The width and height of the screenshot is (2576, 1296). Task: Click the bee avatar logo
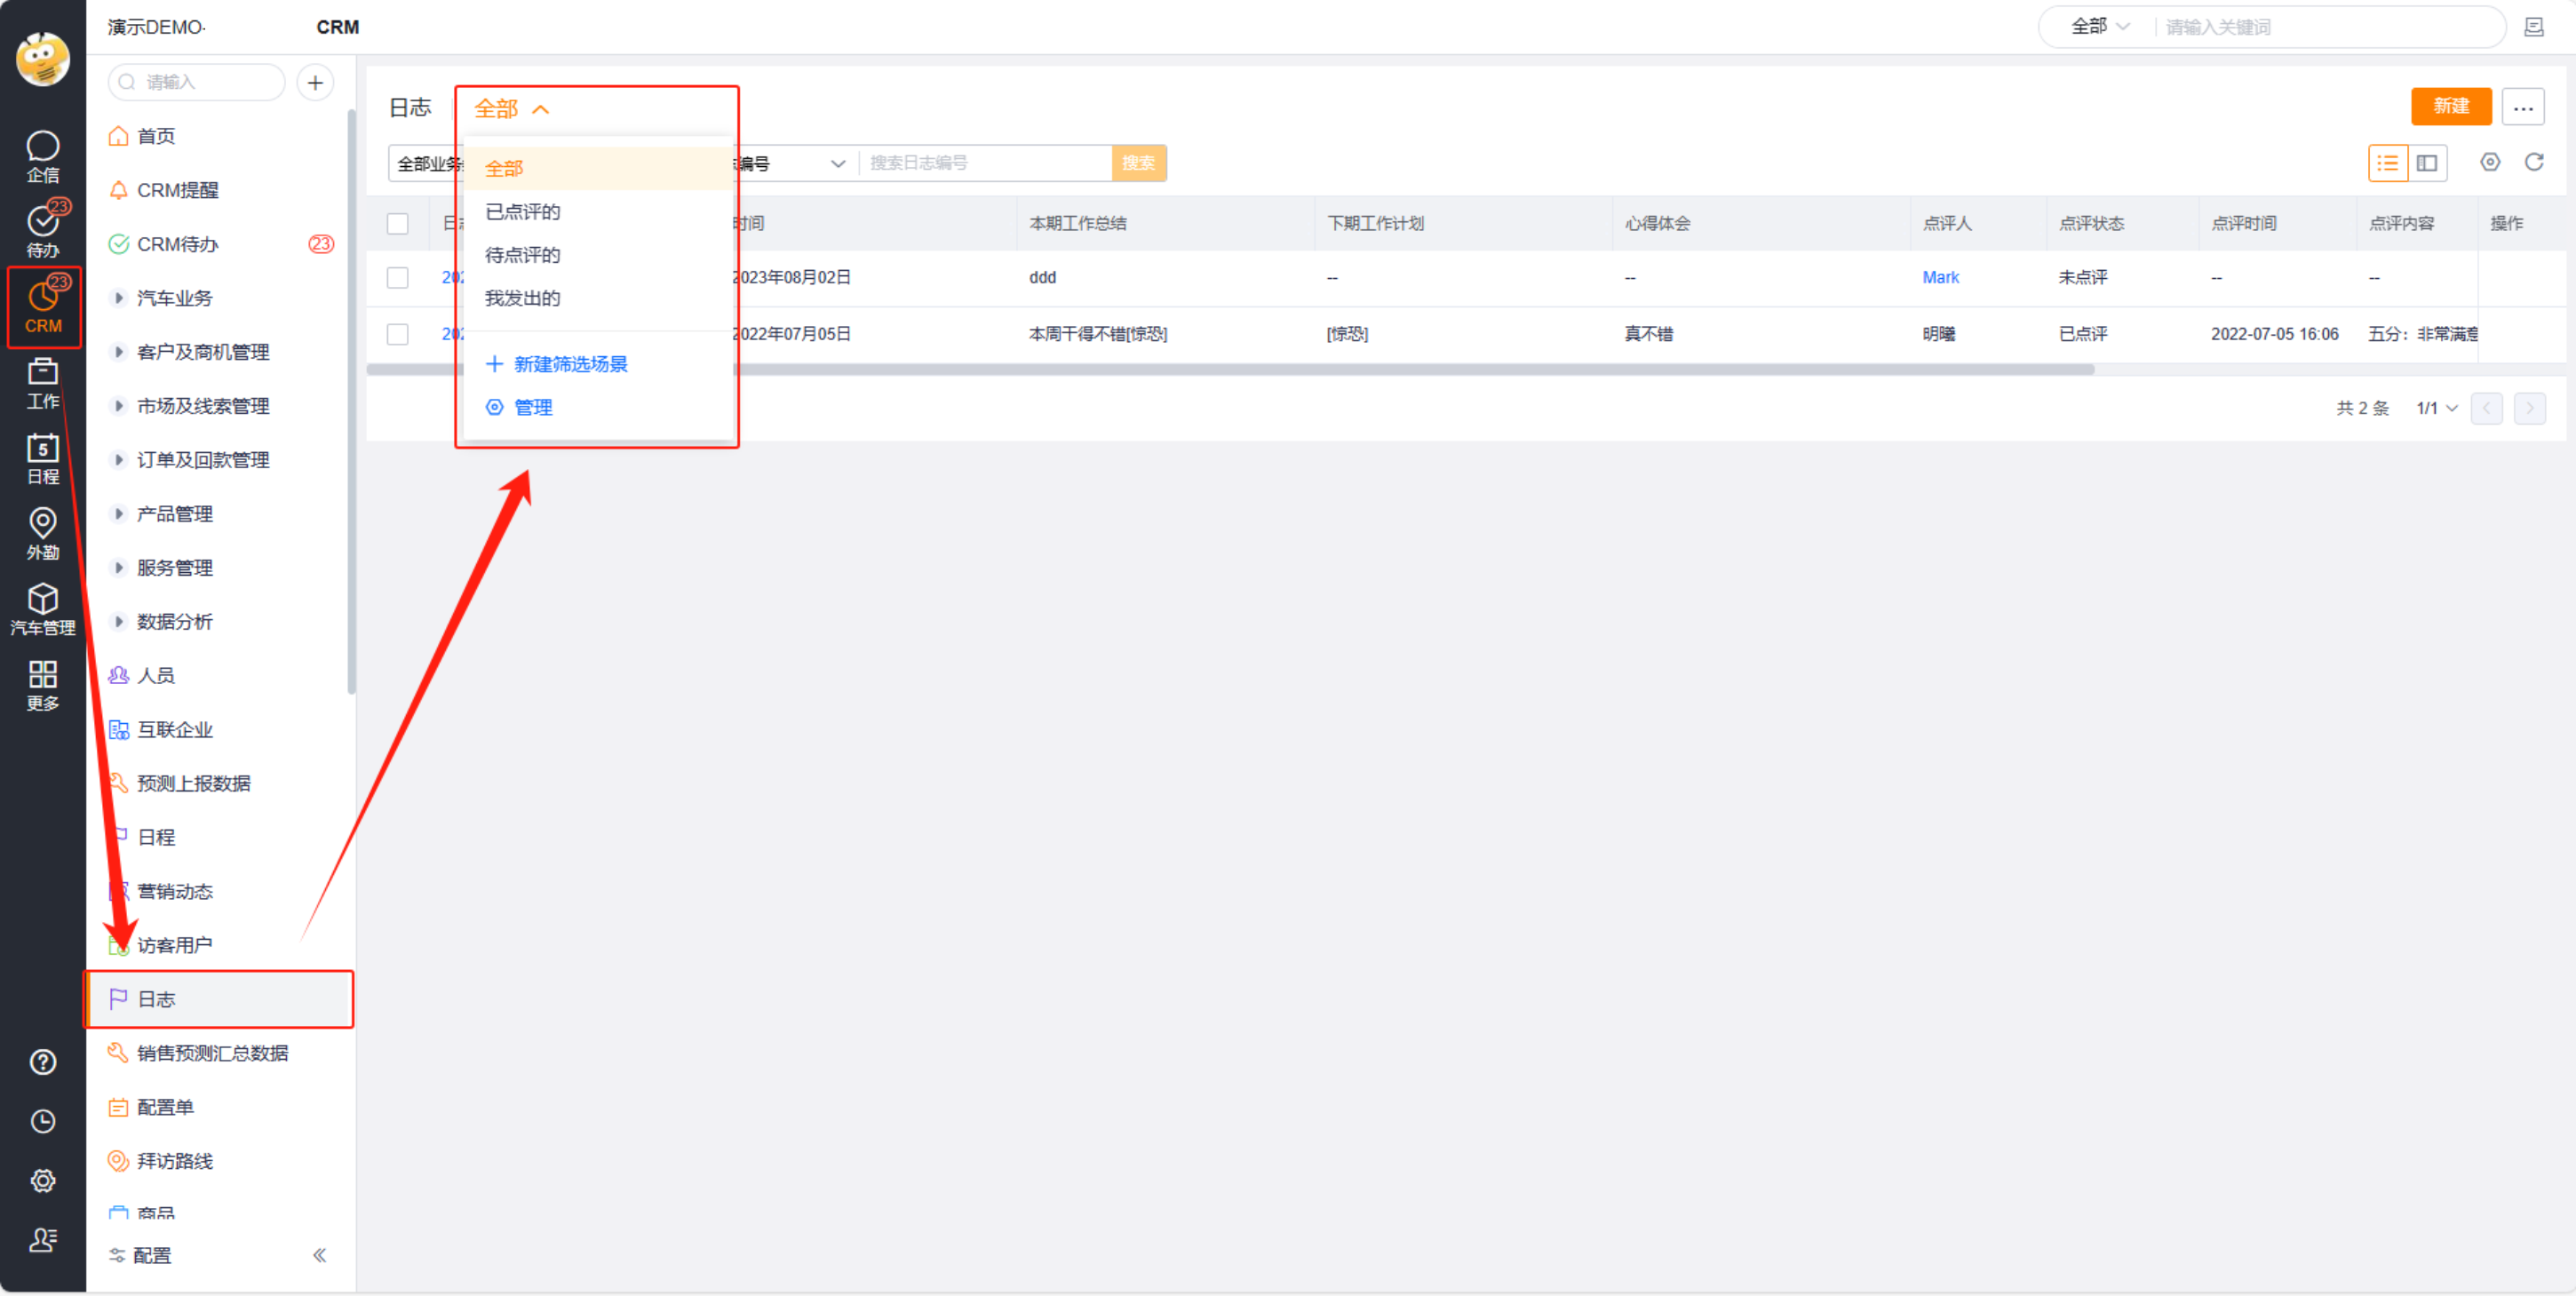click(x=42, y=59)
